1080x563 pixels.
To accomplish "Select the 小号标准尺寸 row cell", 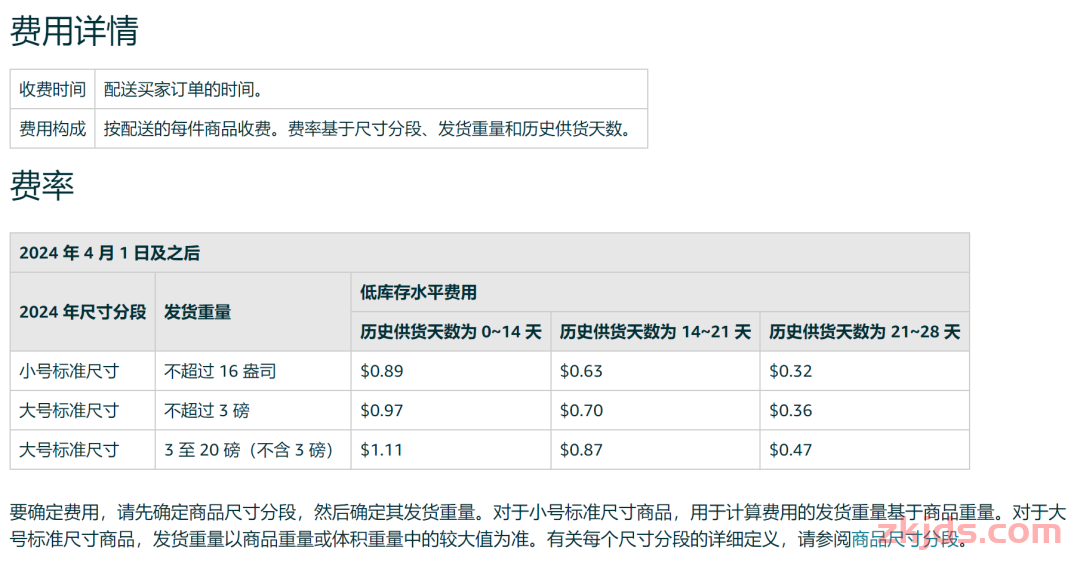I will point(69,371).
